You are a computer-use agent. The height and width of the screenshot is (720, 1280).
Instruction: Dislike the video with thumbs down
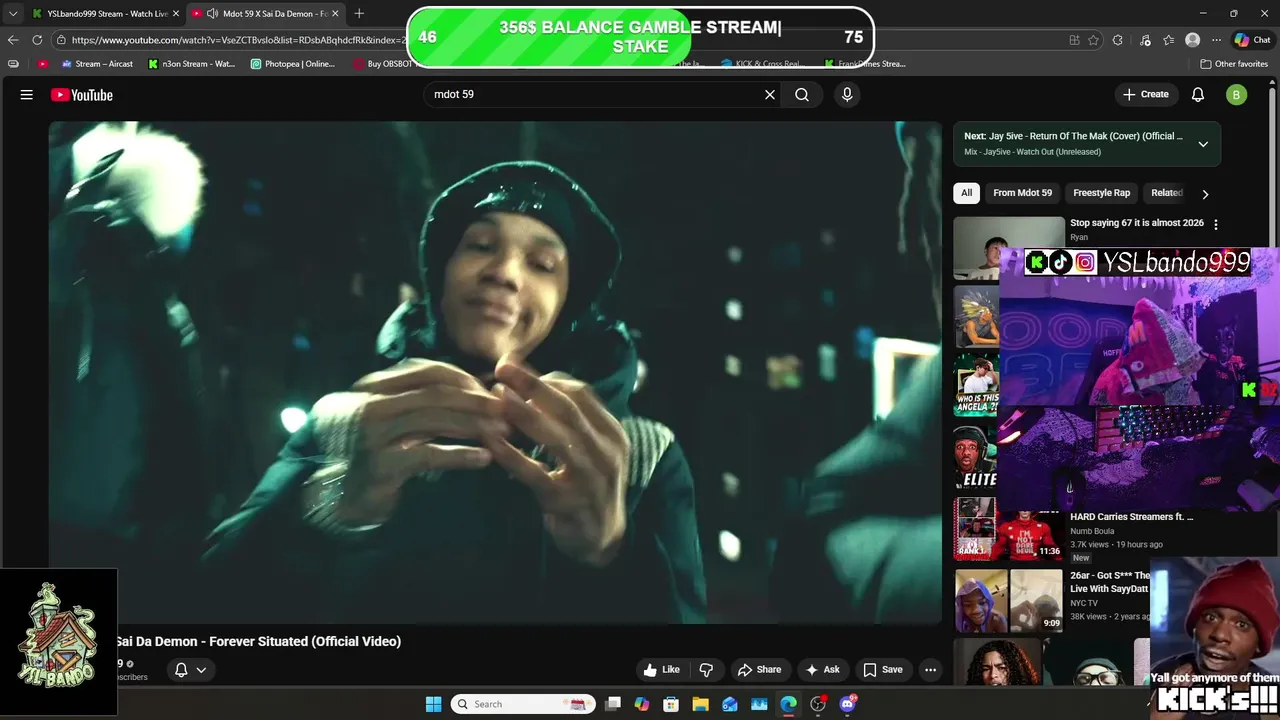pyautogui.click(x=706, y=670)
